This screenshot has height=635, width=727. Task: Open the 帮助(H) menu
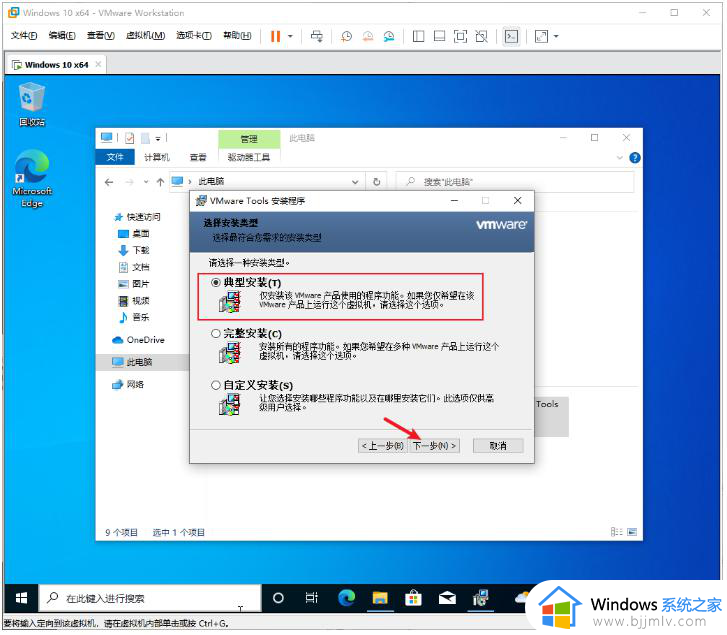click(237, 36)
